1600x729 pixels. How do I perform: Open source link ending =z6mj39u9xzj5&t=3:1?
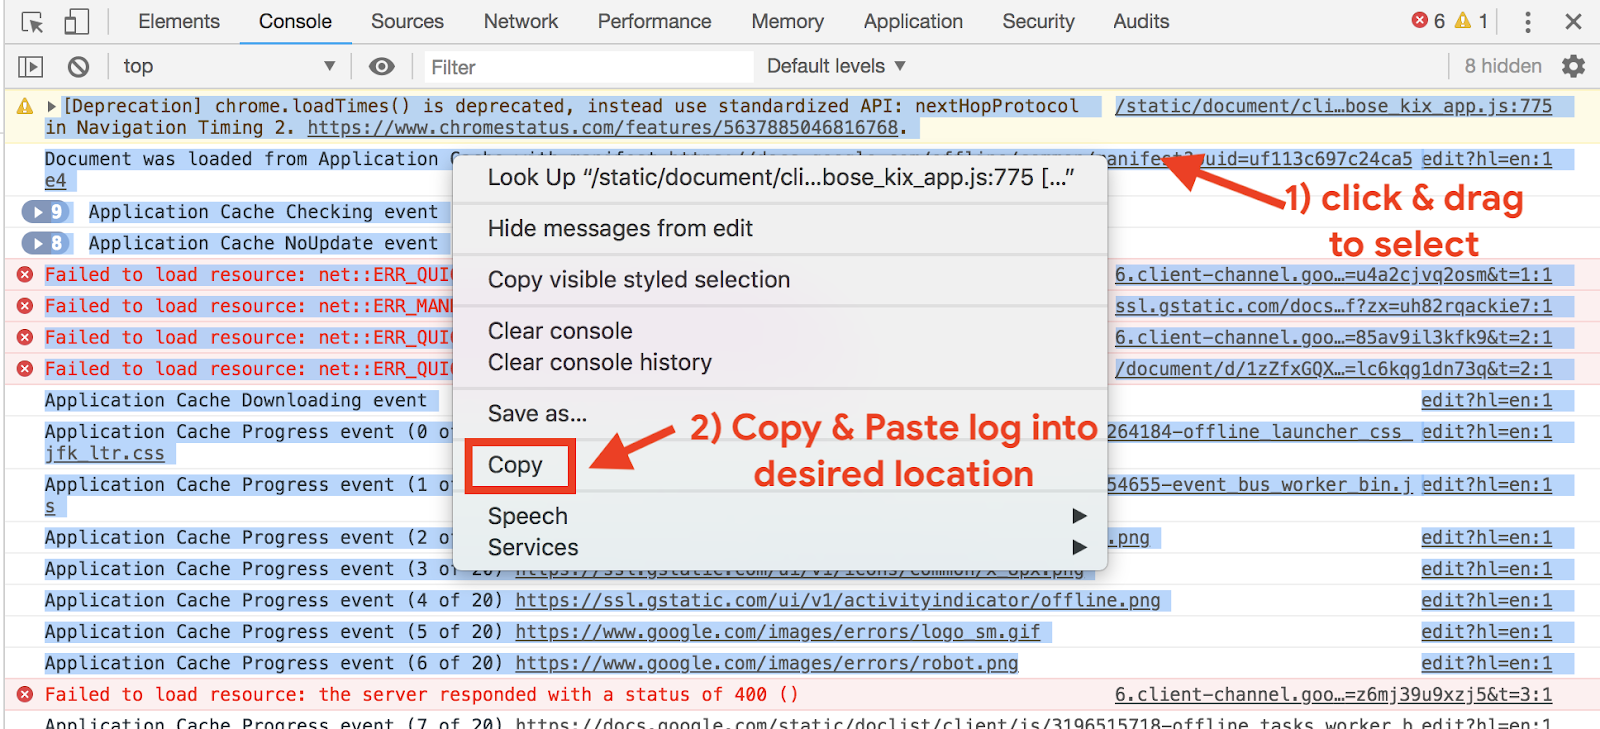[x=1334, y=695]
